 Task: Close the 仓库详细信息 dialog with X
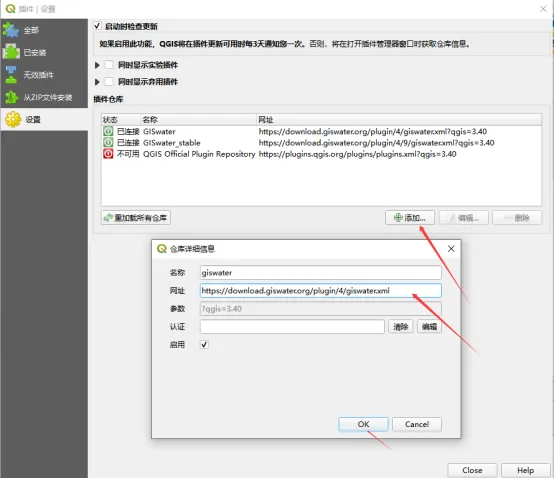[451, 249]
